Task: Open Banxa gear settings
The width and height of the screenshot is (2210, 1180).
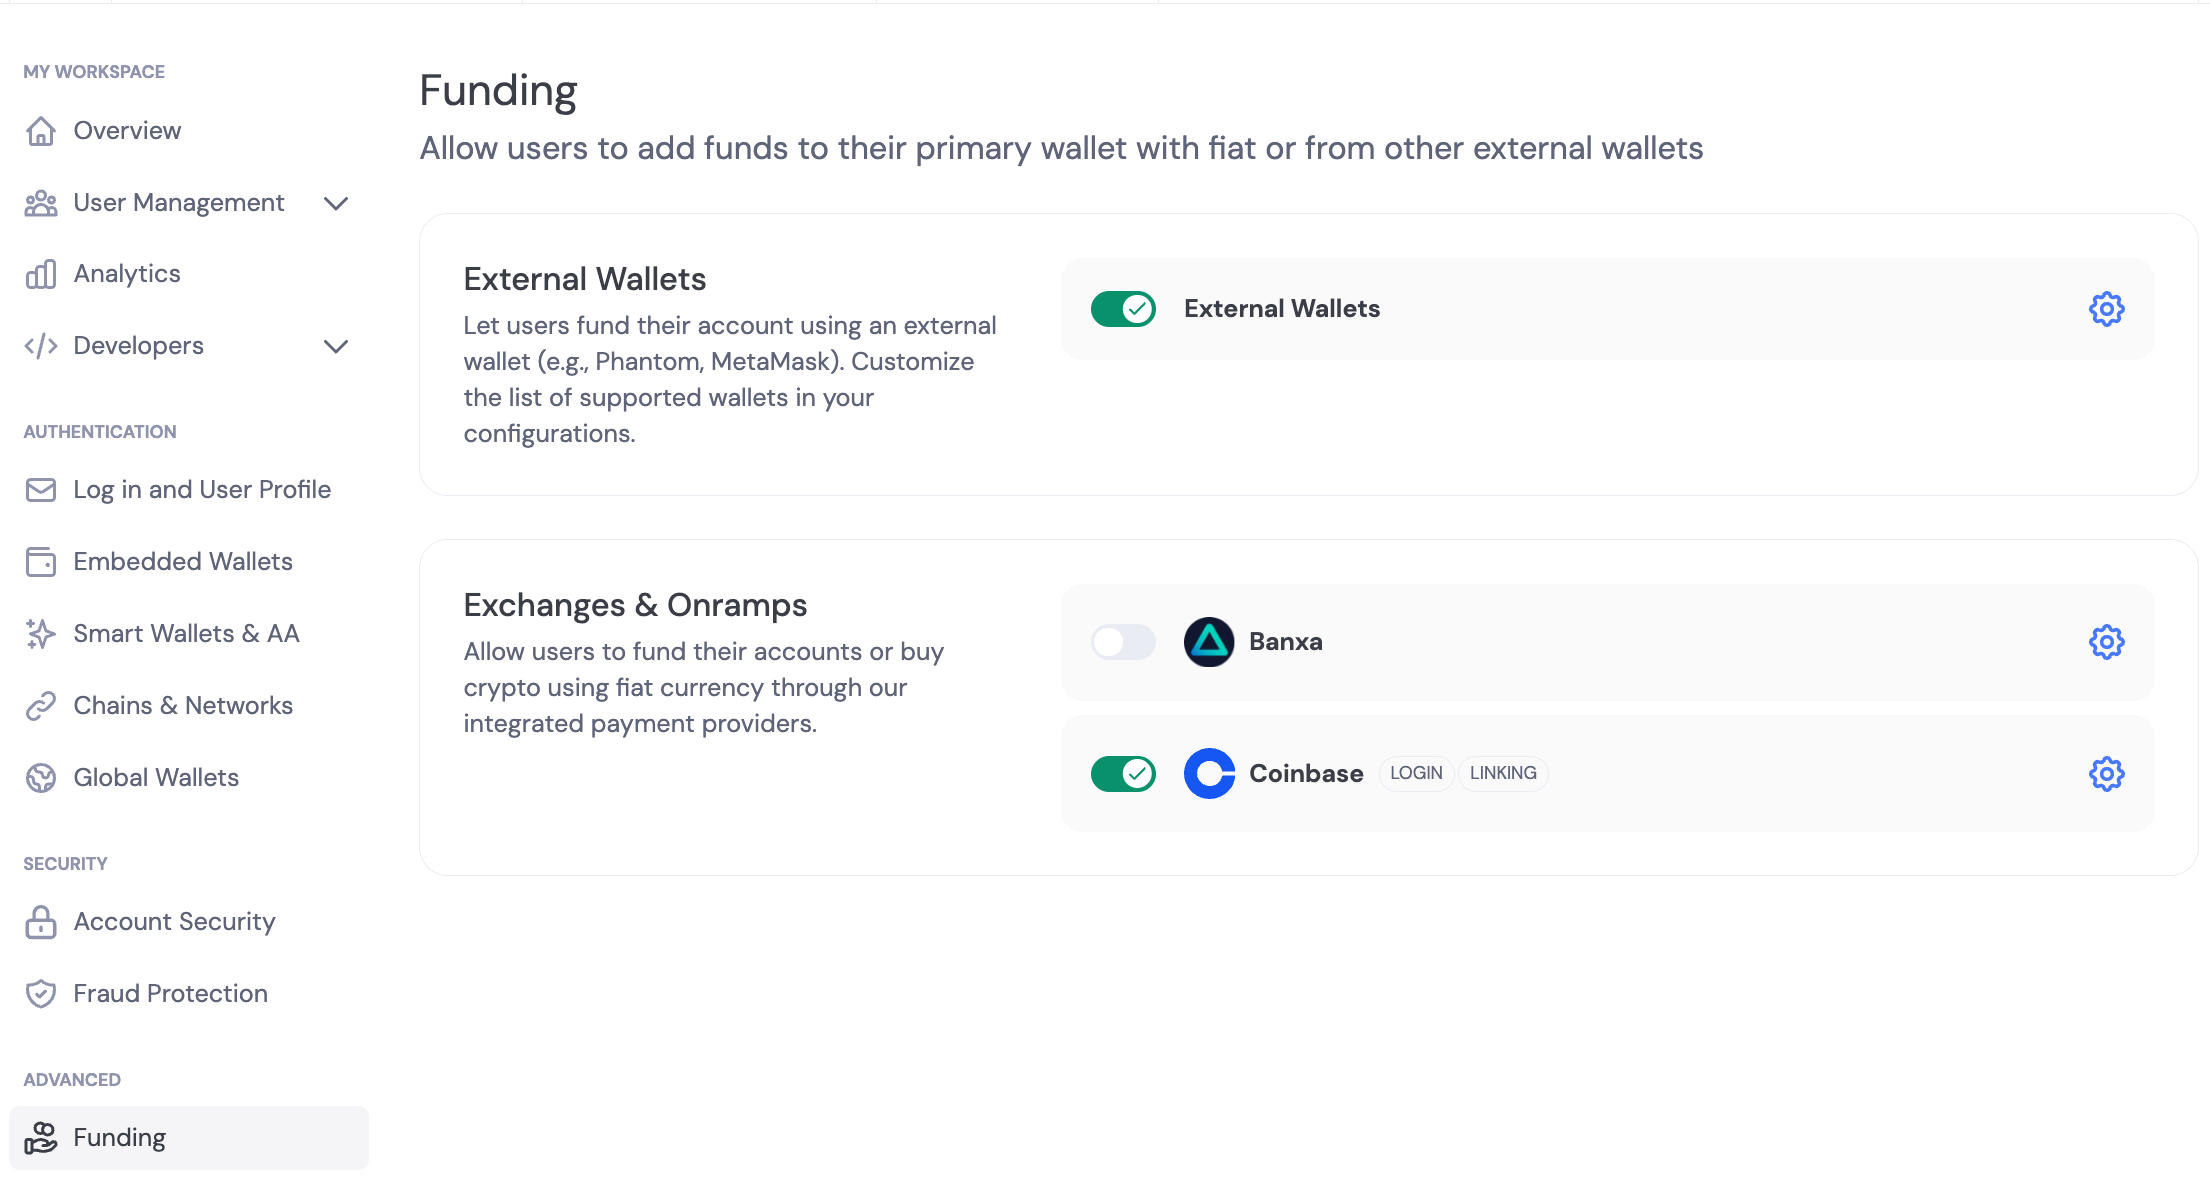Action: [x=2106, y=642]
